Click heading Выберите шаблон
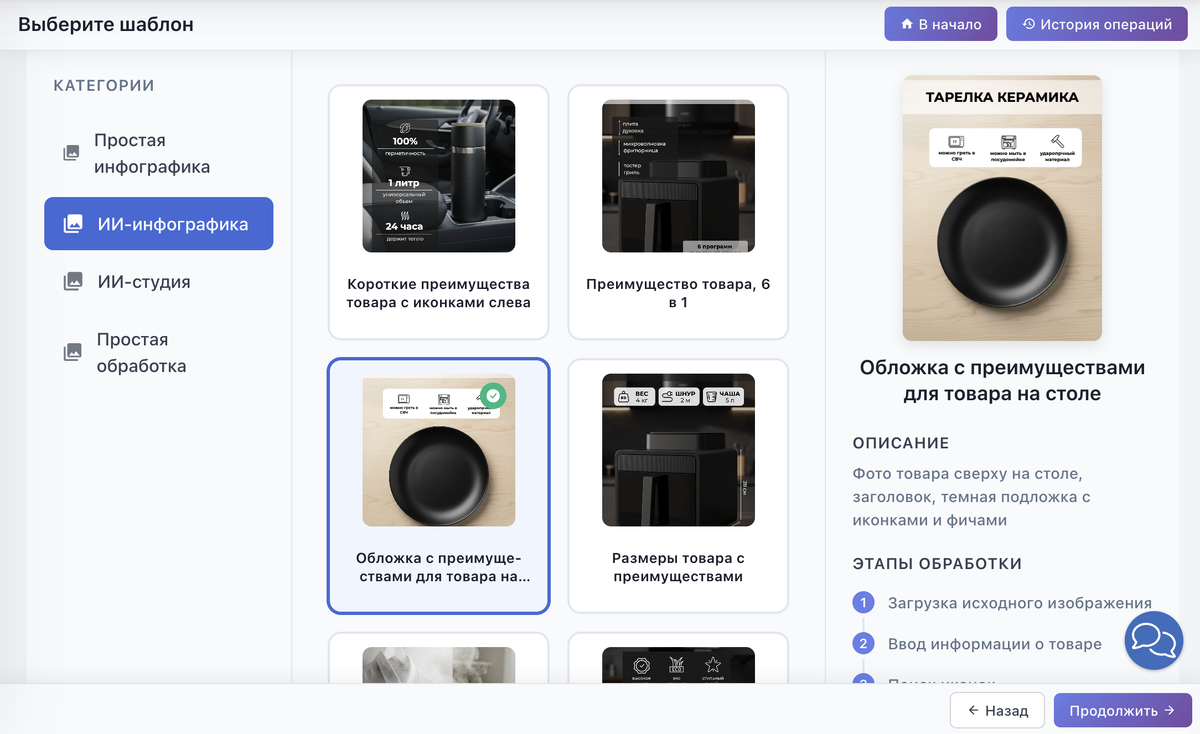 (x=106, y=24)
